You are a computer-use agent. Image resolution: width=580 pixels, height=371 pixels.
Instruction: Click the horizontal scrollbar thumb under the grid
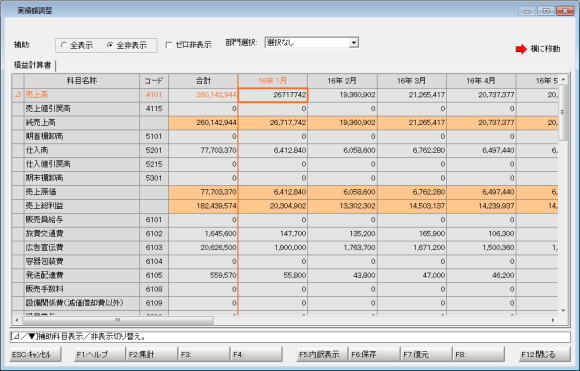click(118, 320)
